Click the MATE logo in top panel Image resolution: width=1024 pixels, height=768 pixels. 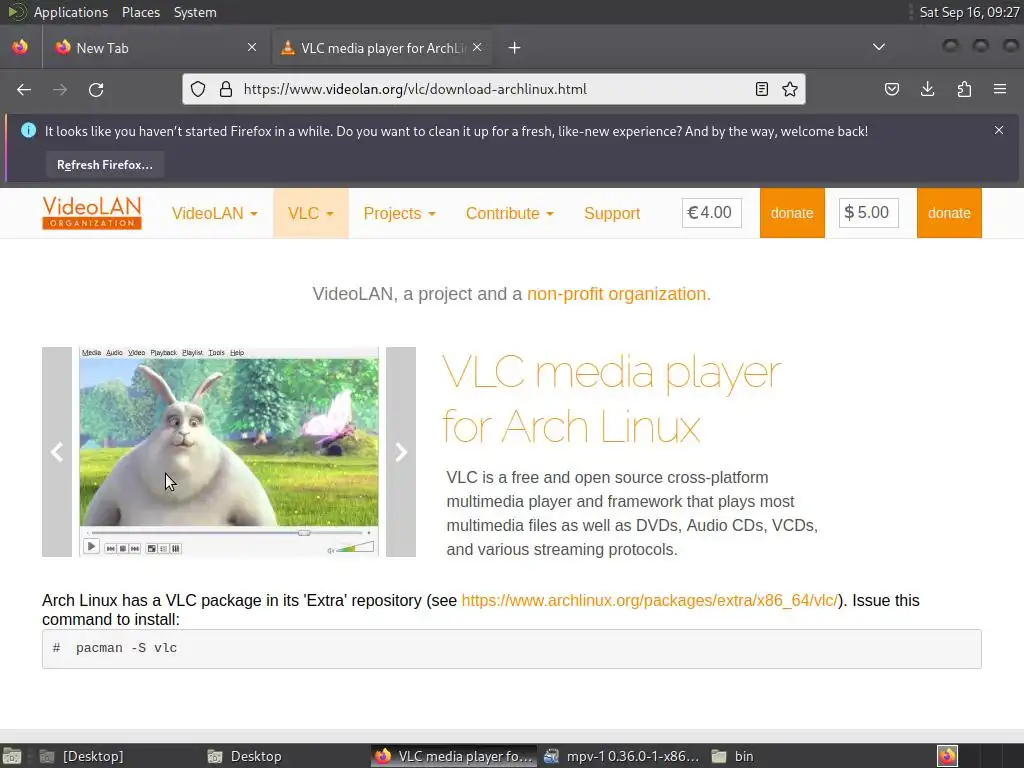point(16,12)
